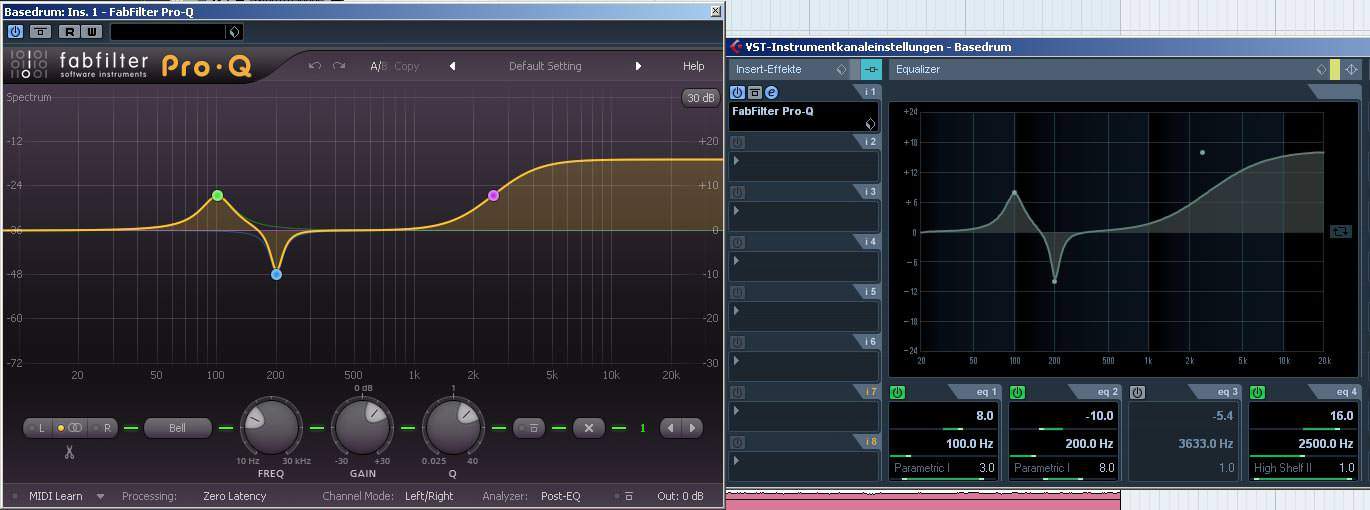Click the undo arrow in Pro-Q header
Image resolution: width=1370 pixels, height=510 pixels.
click(x=315, y=66)
